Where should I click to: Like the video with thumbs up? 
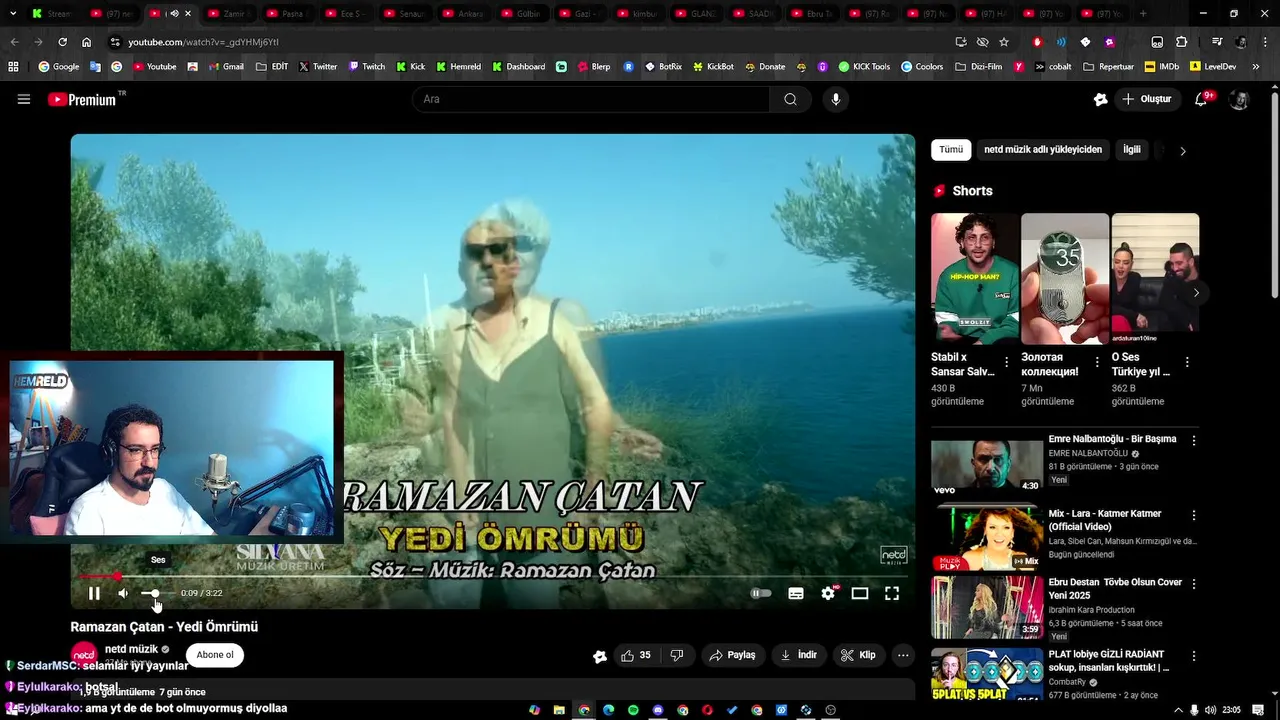point(635,655)
